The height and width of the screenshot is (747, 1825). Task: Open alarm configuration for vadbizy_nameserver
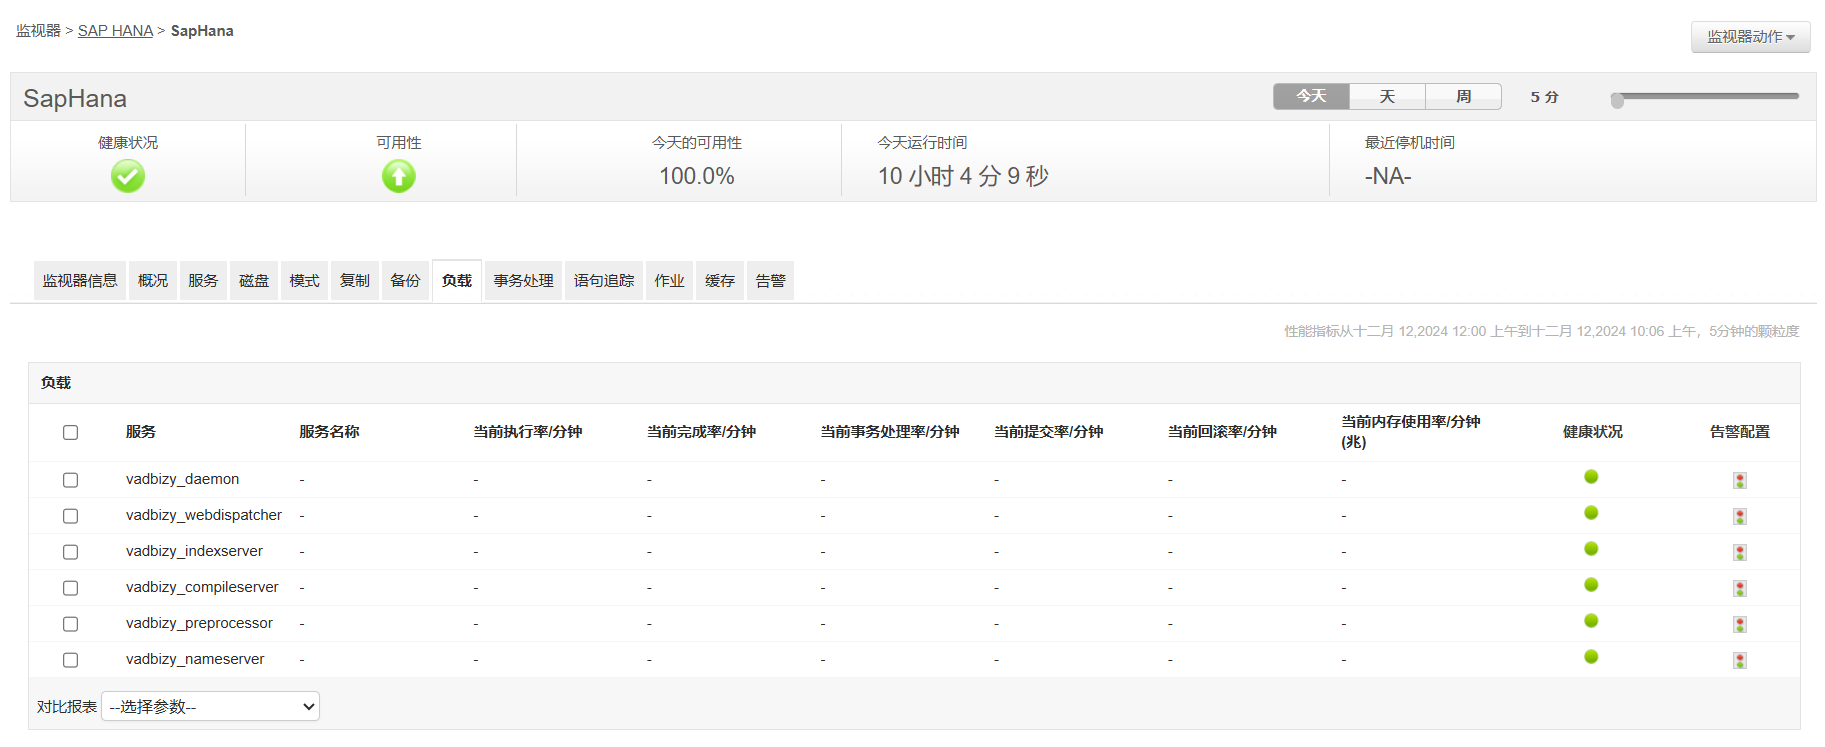click(1740, 661)
